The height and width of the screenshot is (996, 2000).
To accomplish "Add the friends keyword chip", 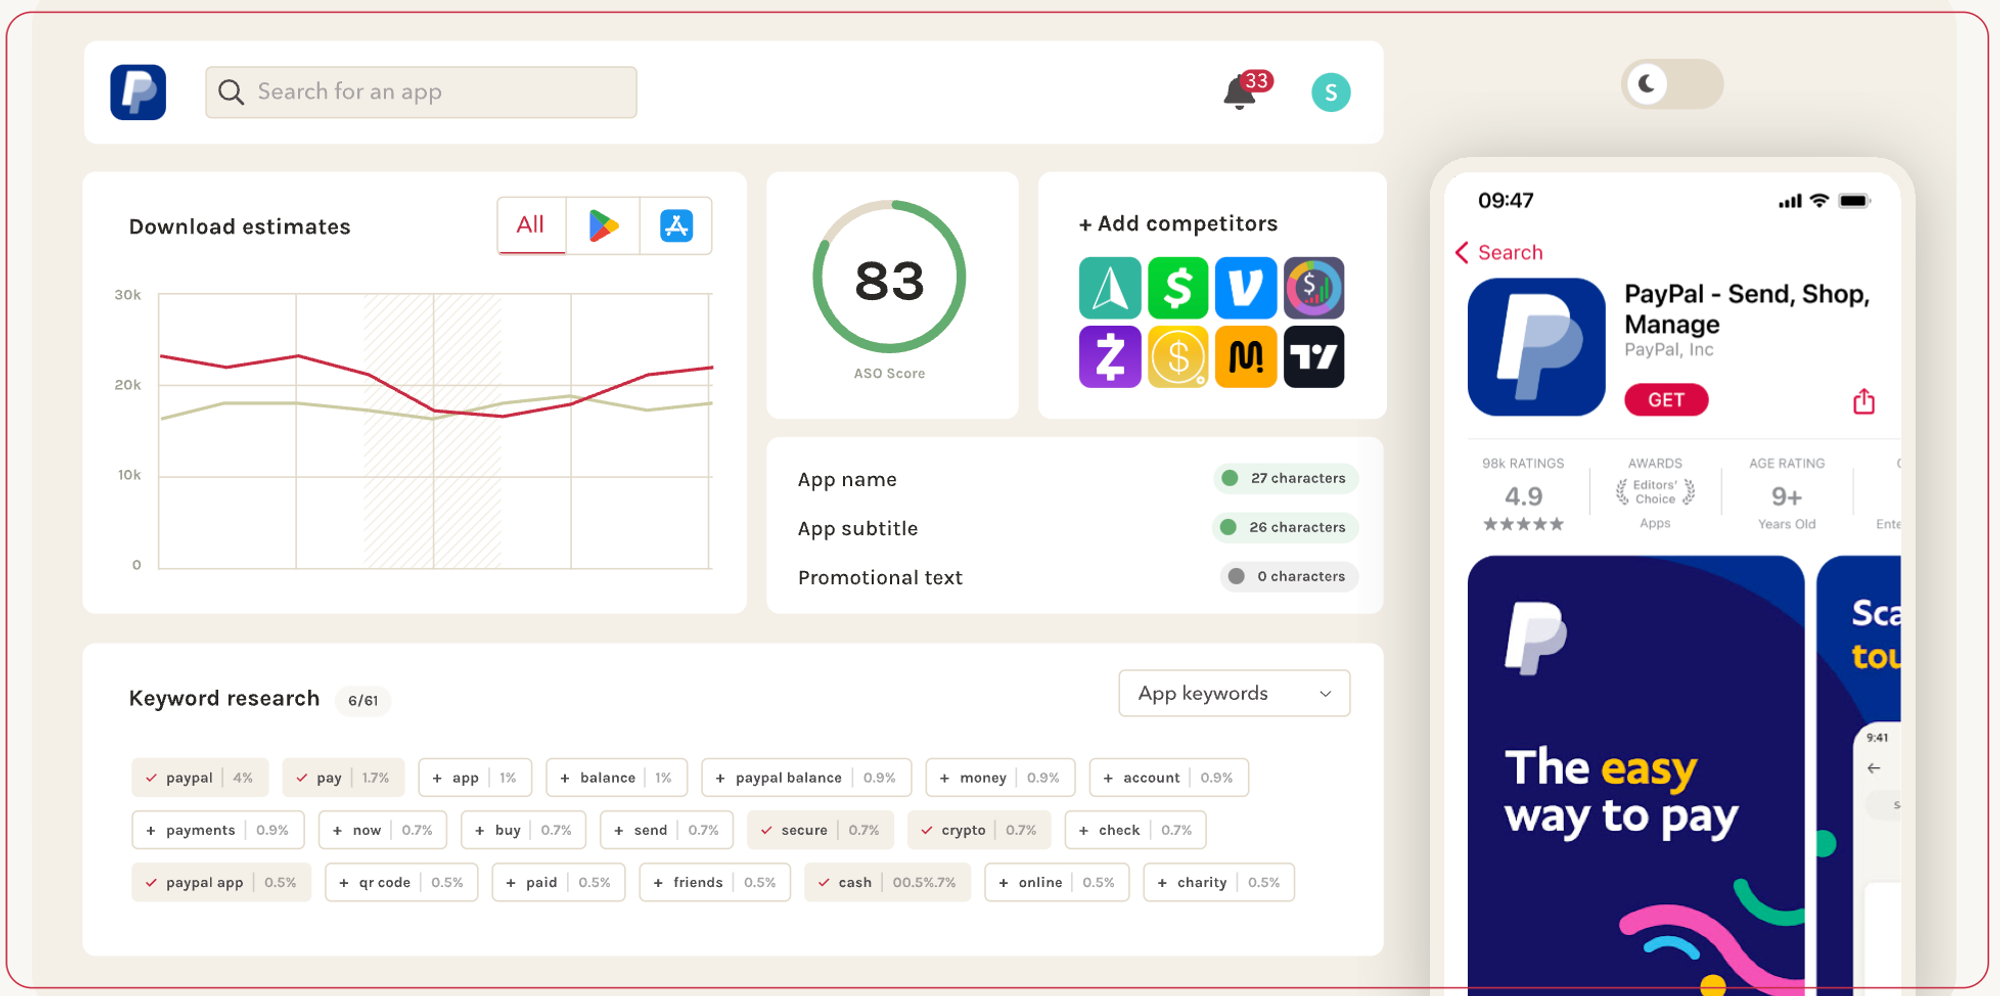I will (x=715, y=882).
